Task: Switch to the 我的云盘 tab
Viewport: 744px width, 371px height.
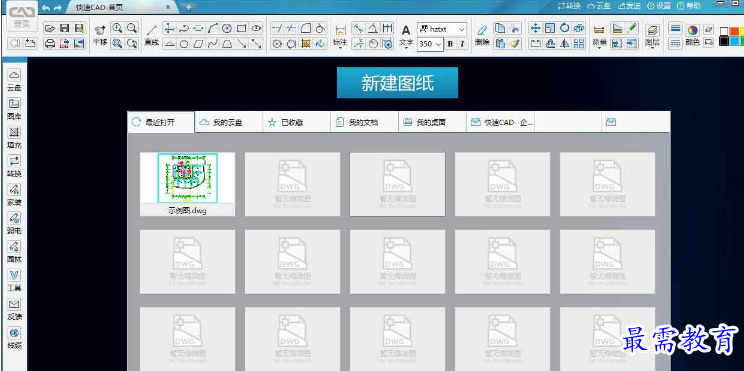Action: pyautogui.click(x=229, y=122)
